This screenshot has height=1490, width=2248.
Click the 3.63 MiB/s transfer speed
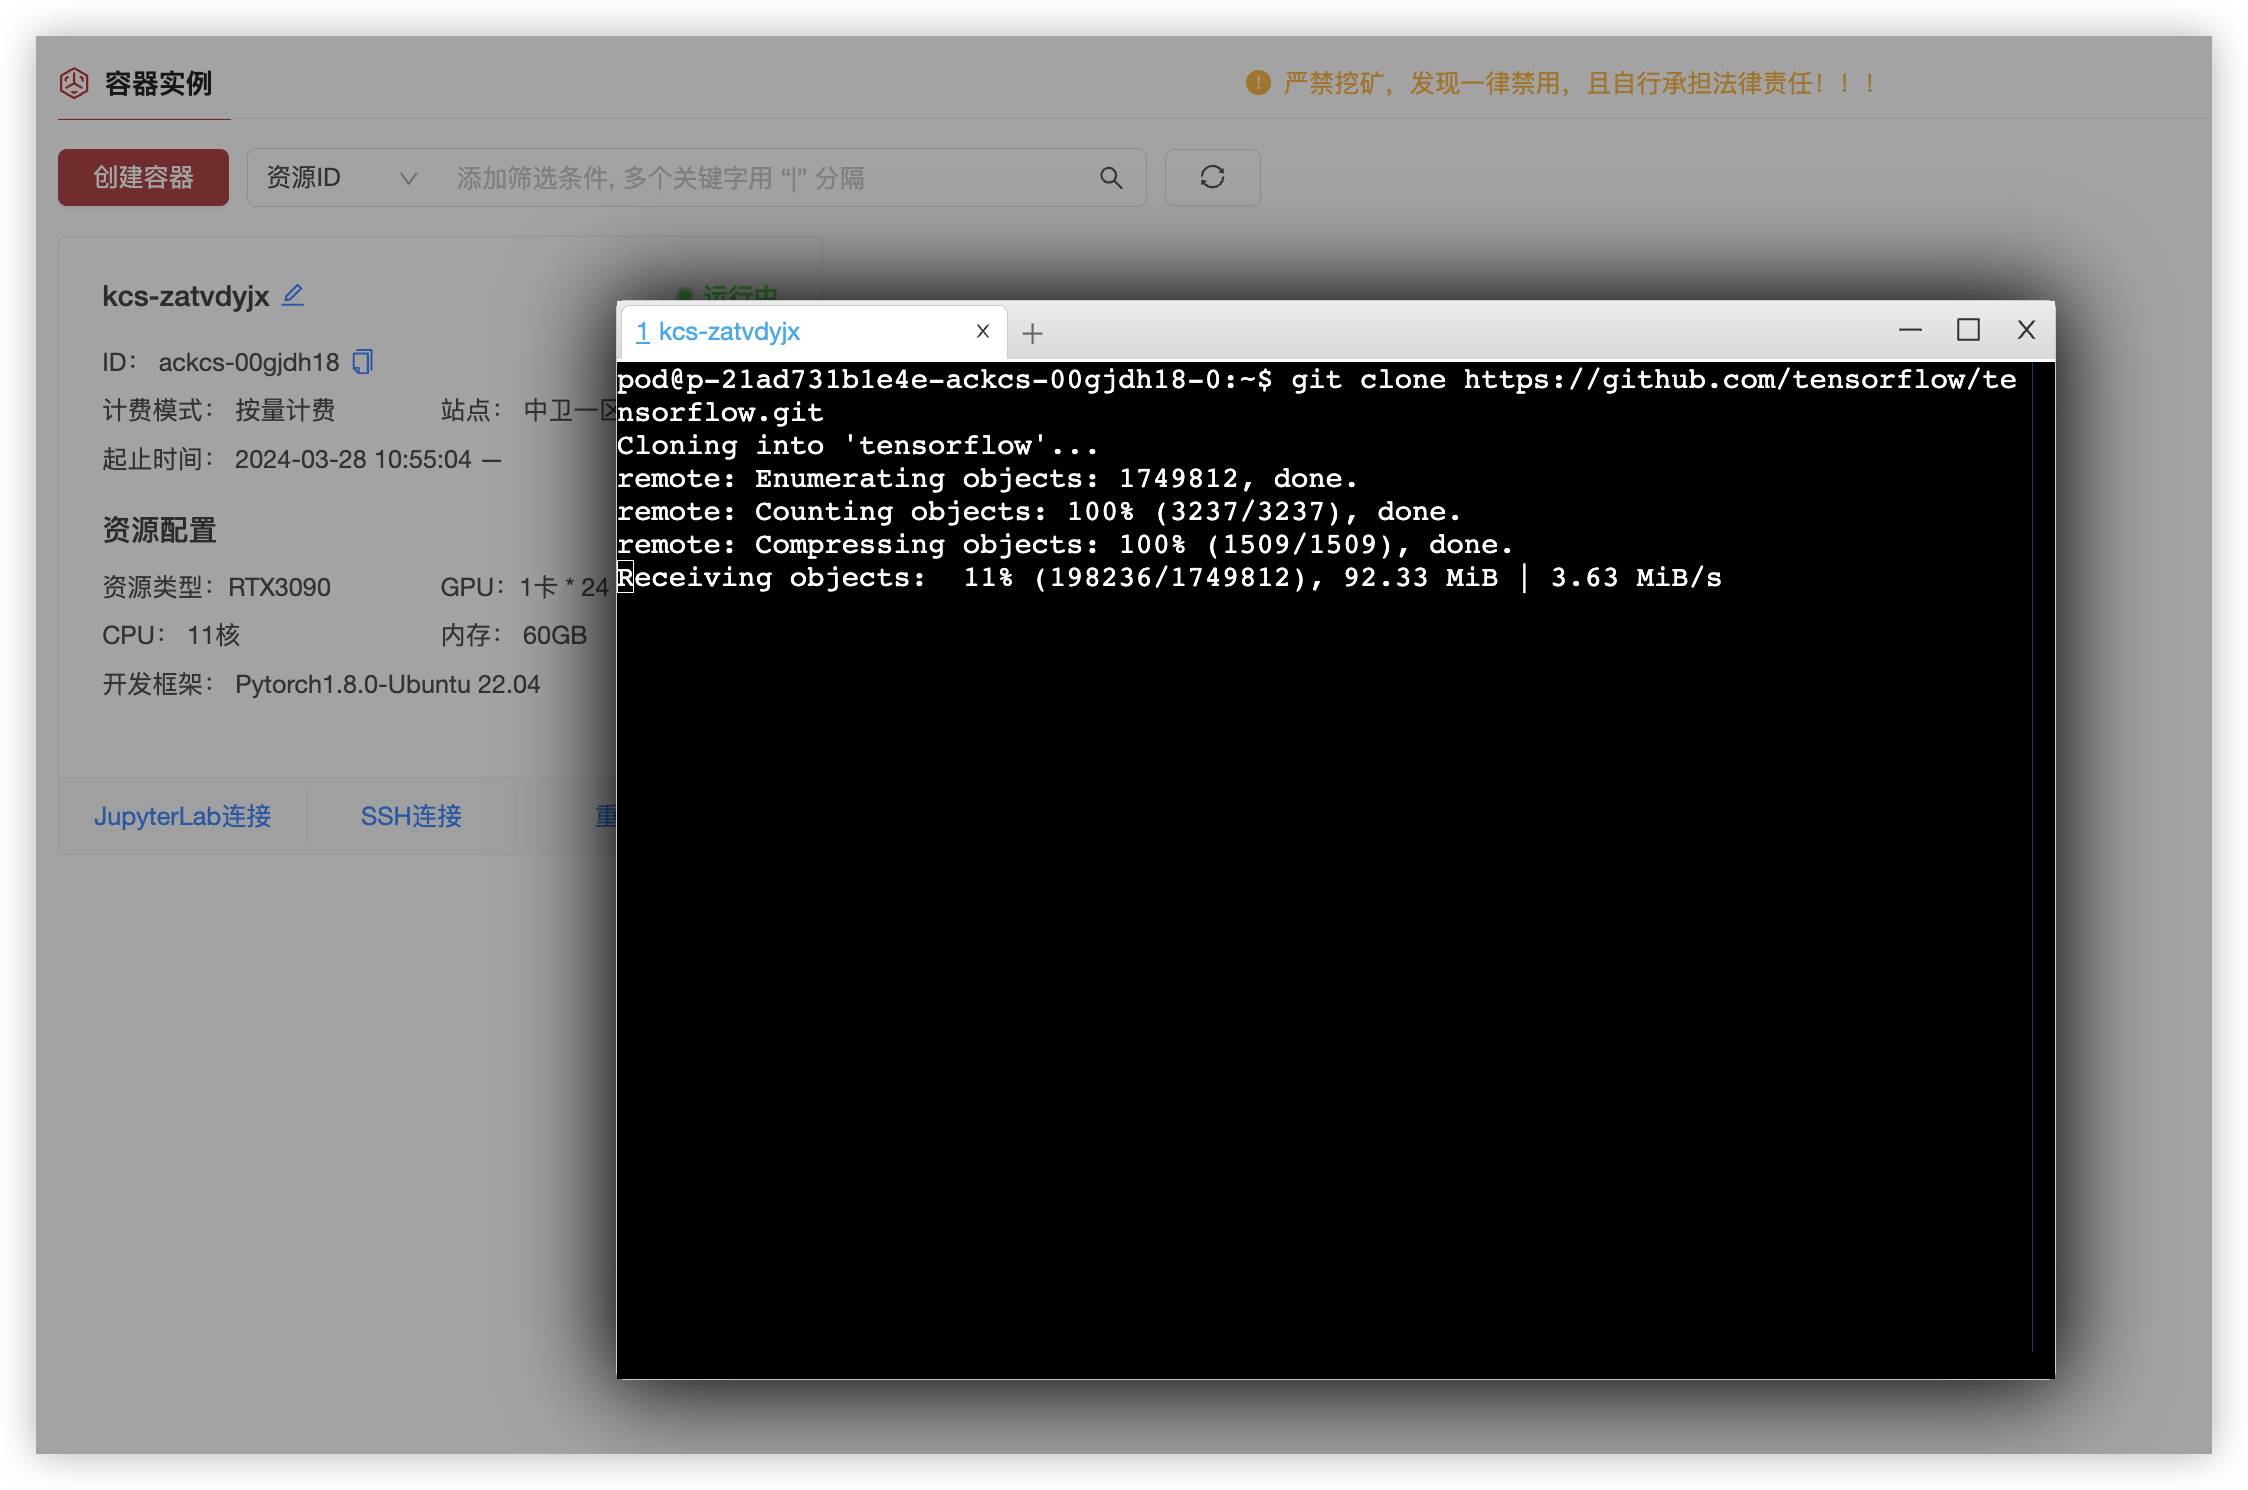coord(1636,577)
